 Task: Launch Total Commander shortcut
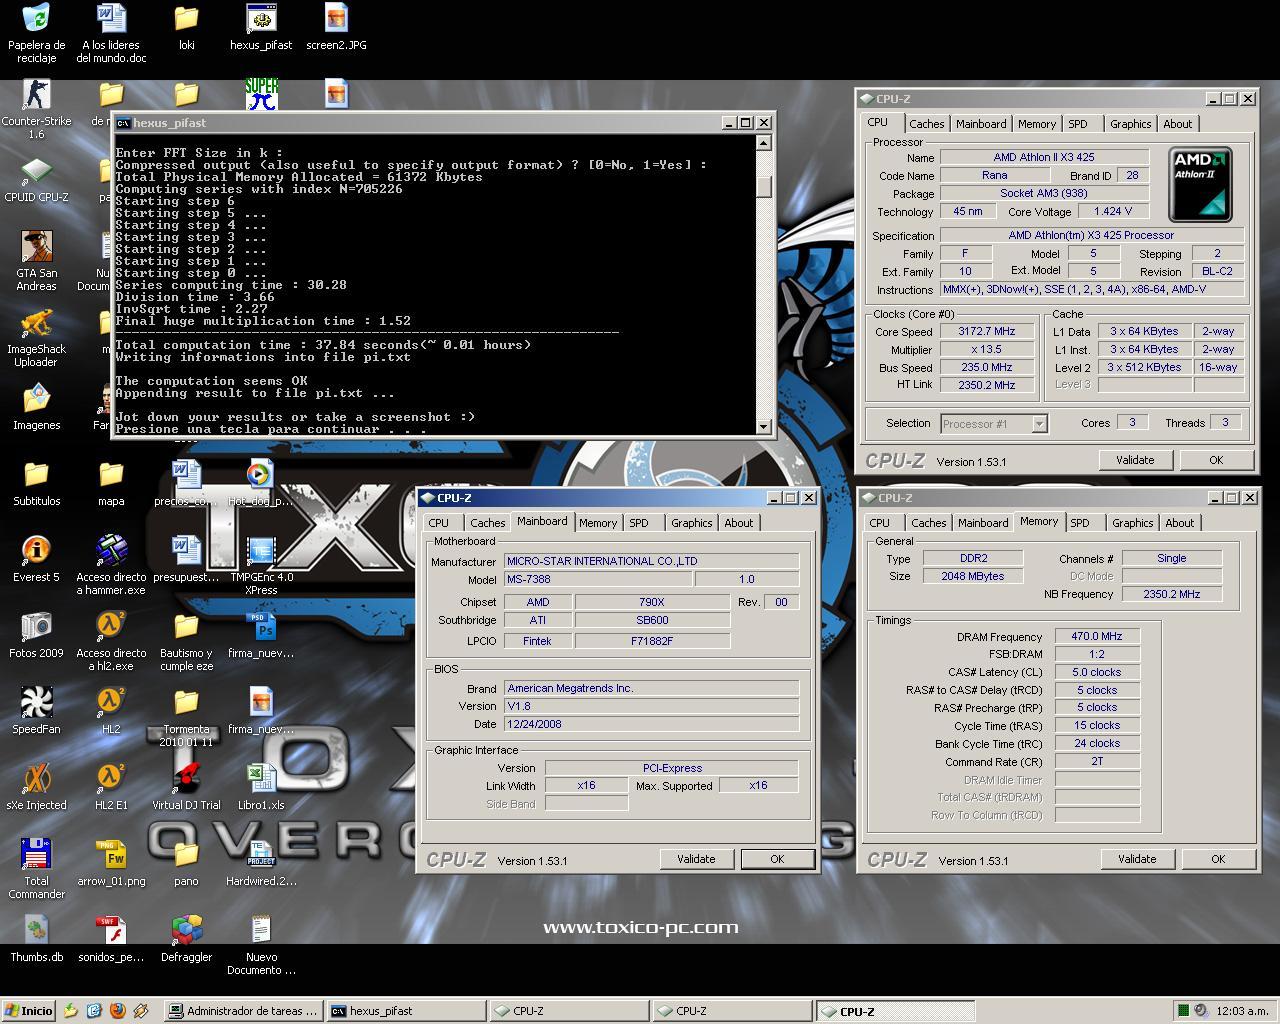(36, 870)
